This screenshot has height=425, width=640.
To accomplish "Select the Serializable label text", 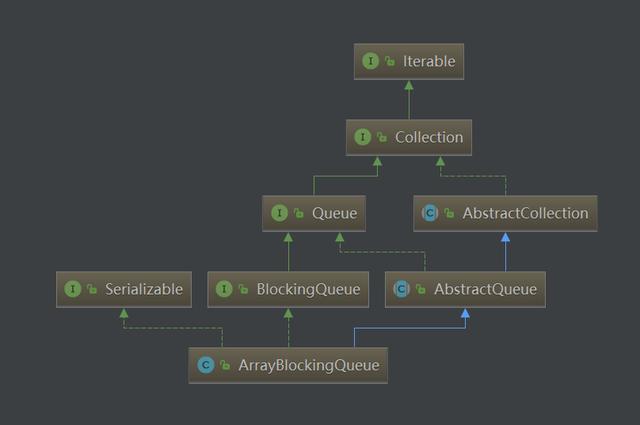I will [144, 290].
